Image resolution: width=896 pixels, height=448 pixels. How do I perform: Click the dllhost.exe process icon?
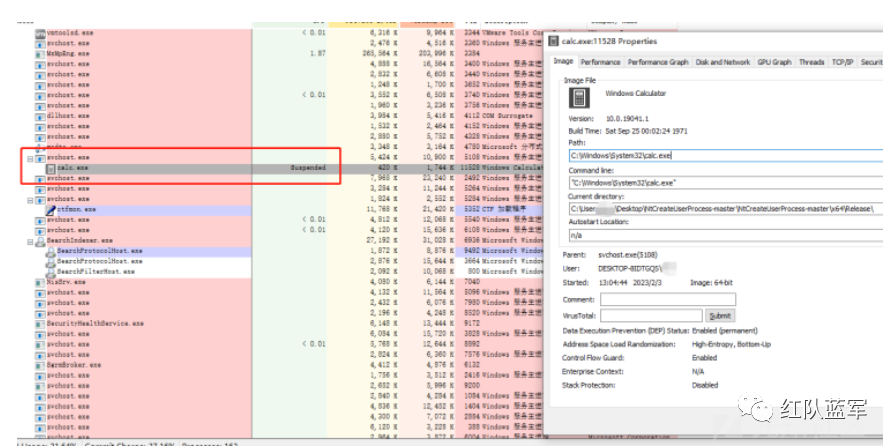tap(39, 117)
